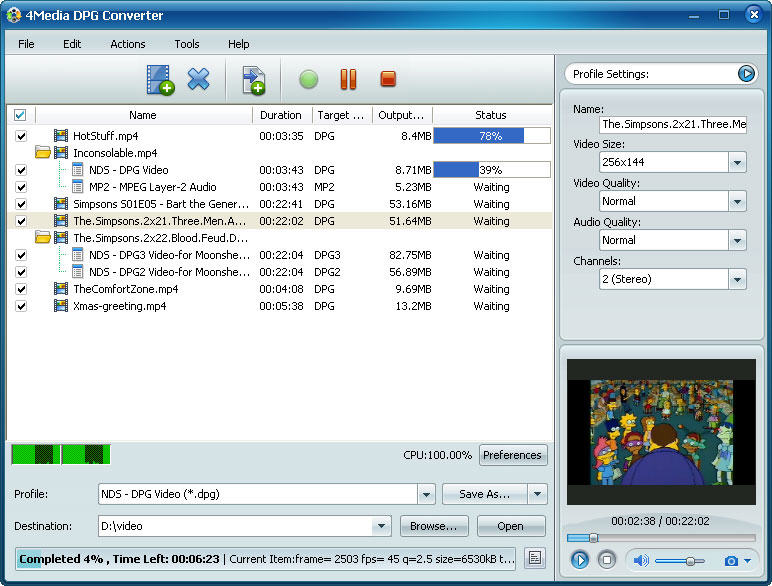Click the profile Name input field
The image size is (772, 586).
click(x=673, y=124)
